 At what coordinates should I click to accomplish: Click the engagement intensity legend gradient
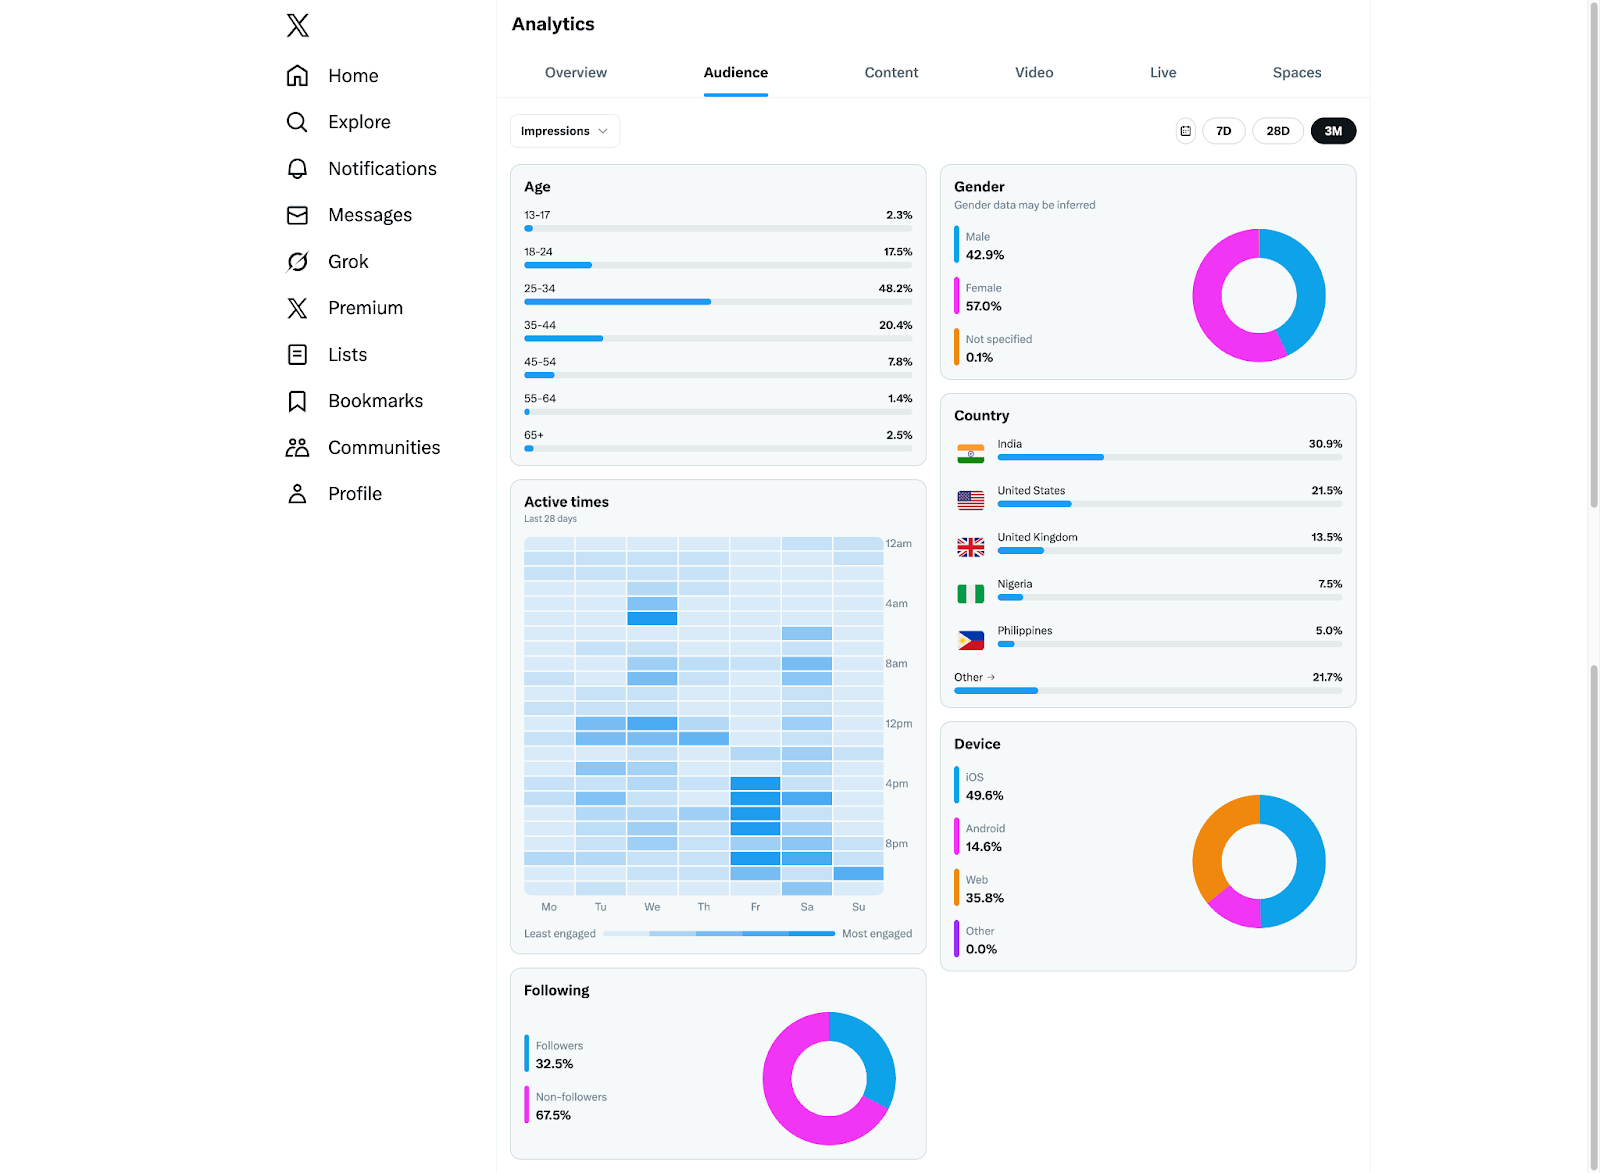[x=719, y=933]
